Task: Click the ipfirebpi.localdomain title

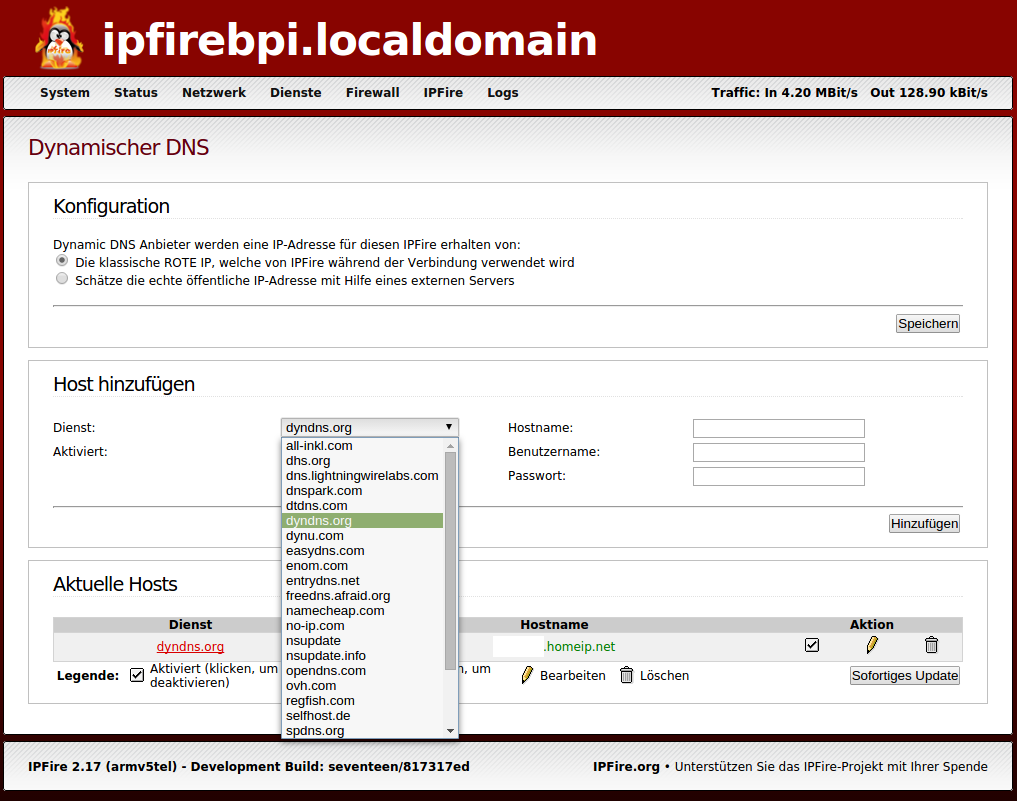Action: (x=350, y=40)
